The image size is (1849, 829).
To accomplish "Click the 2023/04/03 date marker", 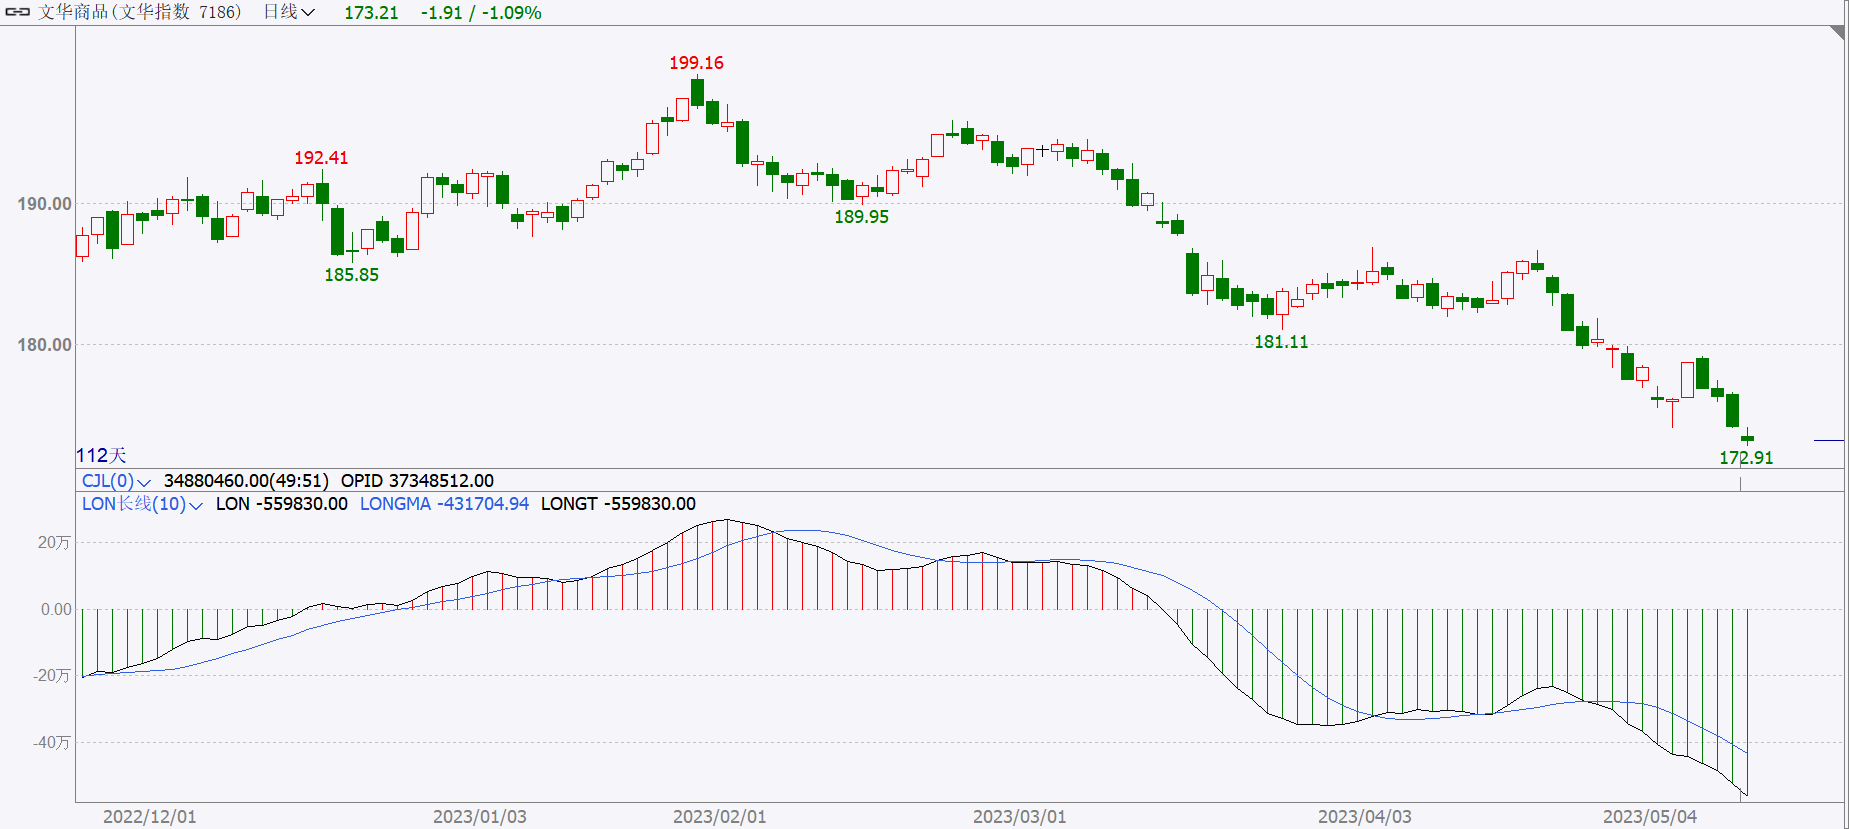I will [1365, 817].
